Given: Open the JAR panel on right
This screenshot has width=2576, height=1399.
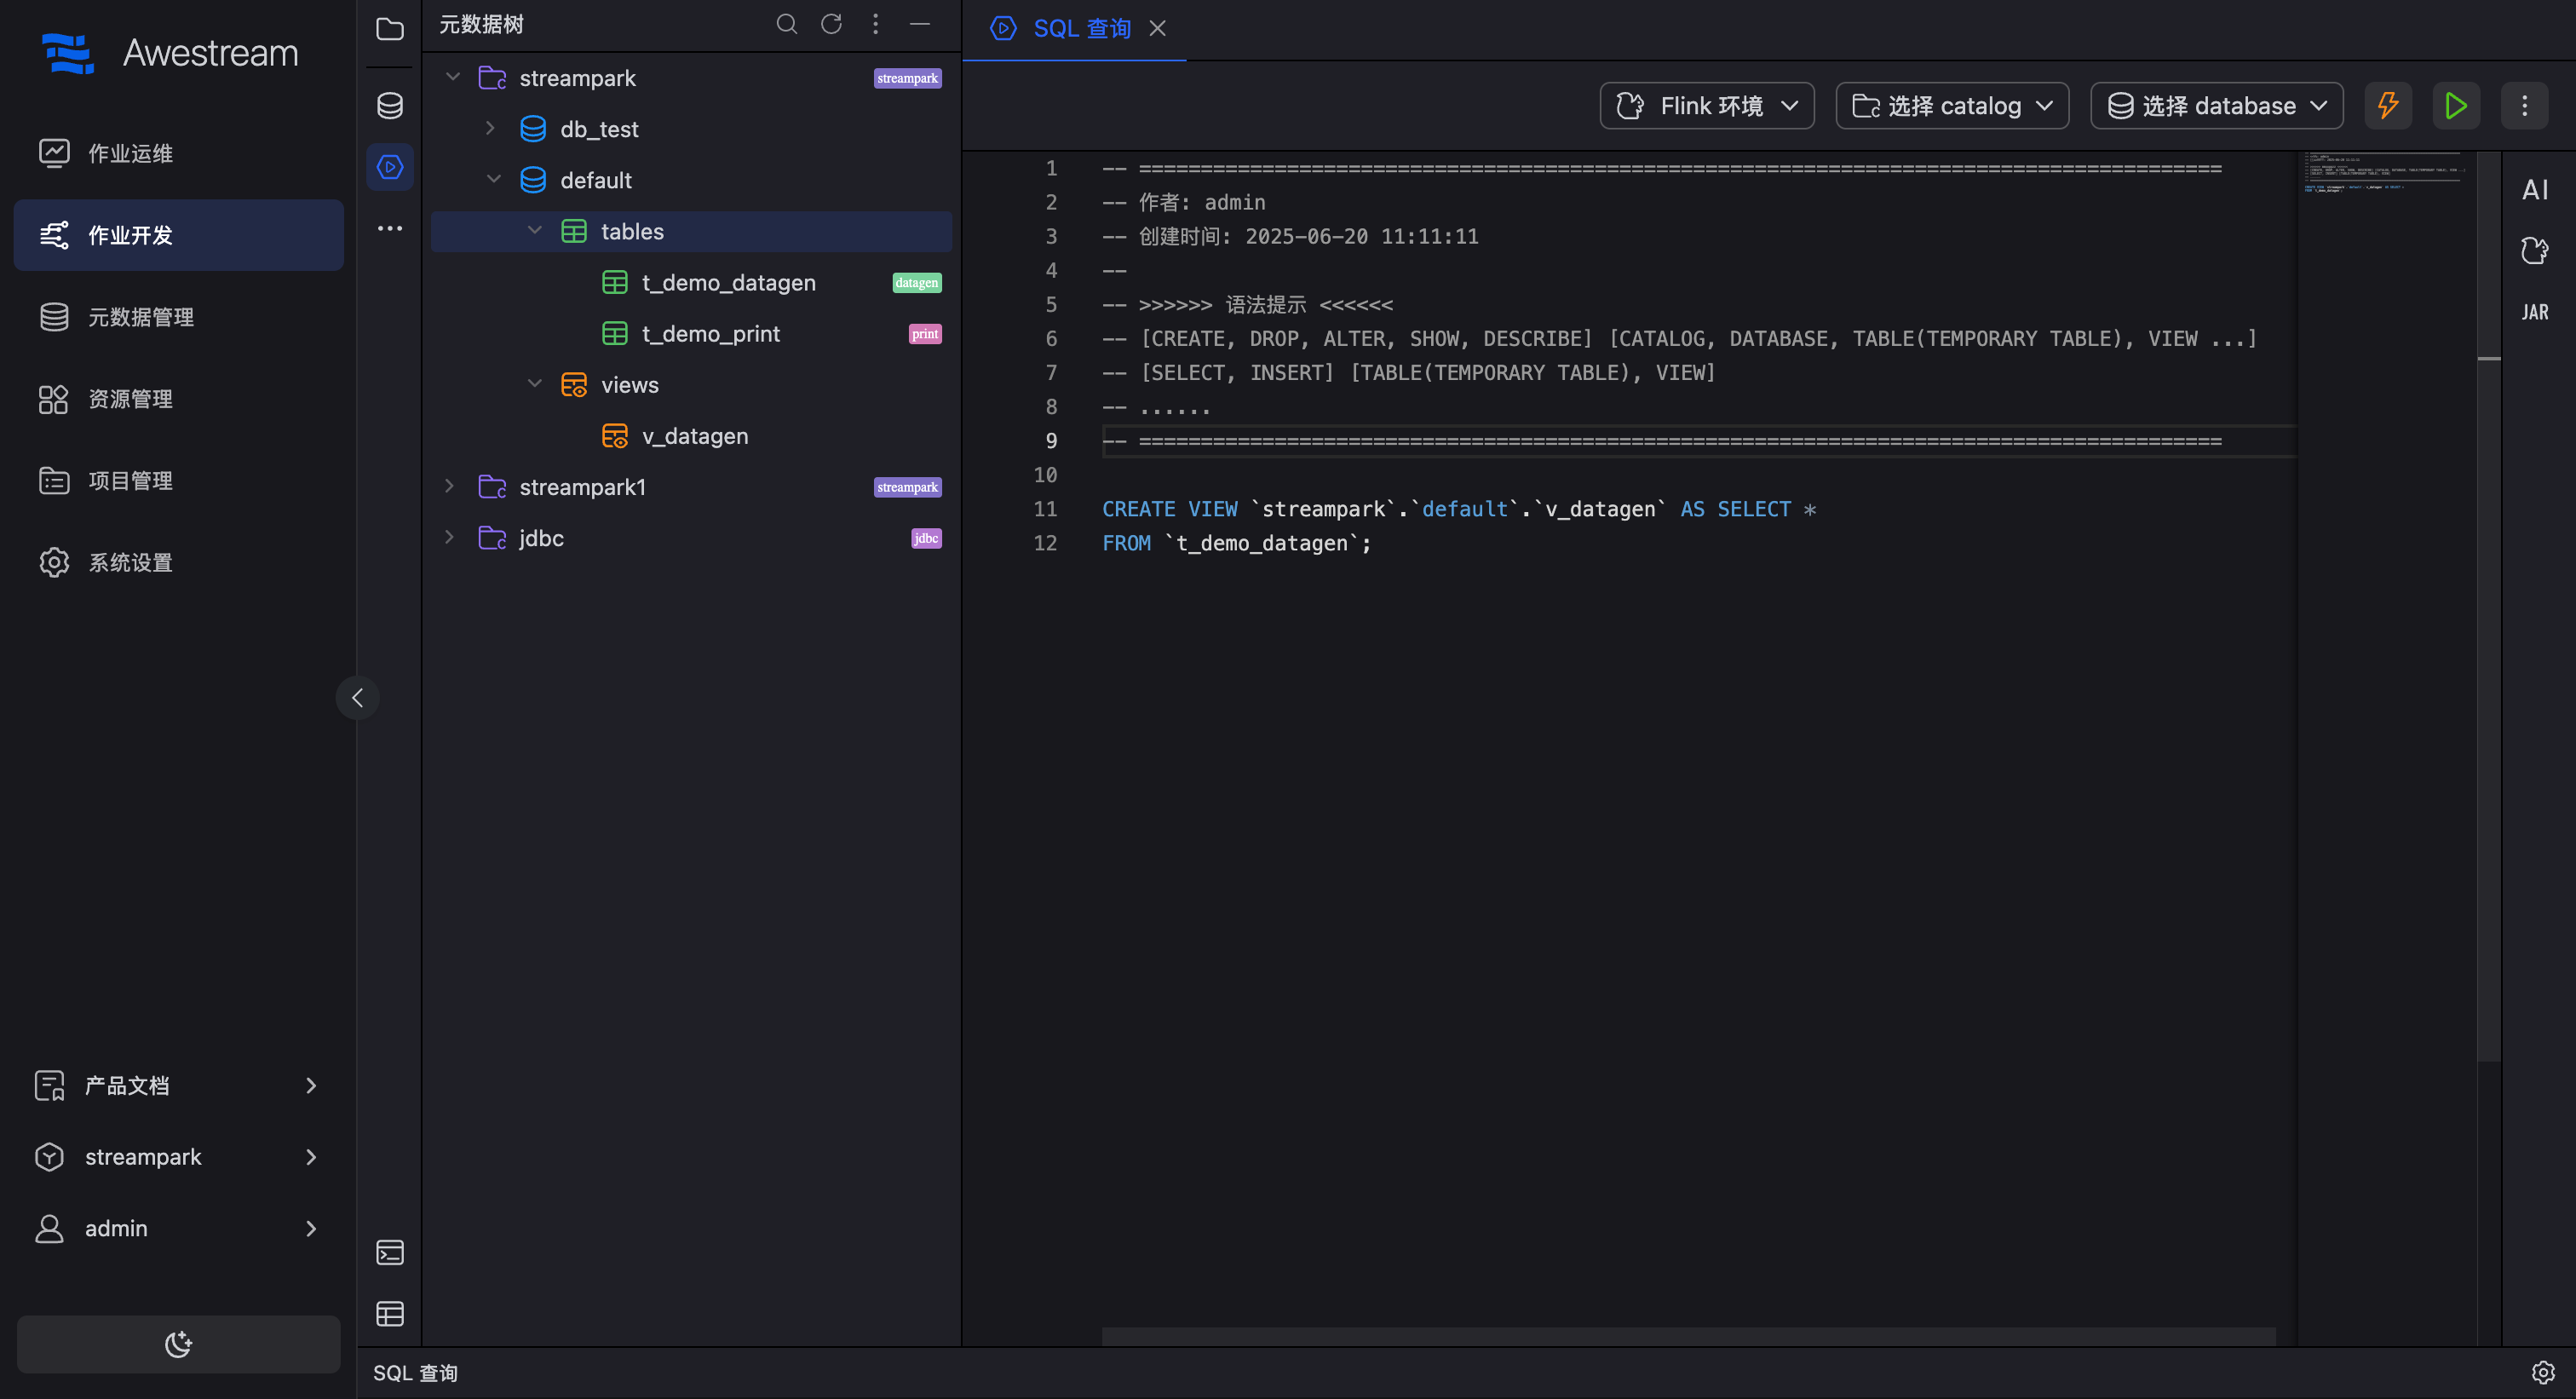Looking at the screenshot, I should 2534,313.
